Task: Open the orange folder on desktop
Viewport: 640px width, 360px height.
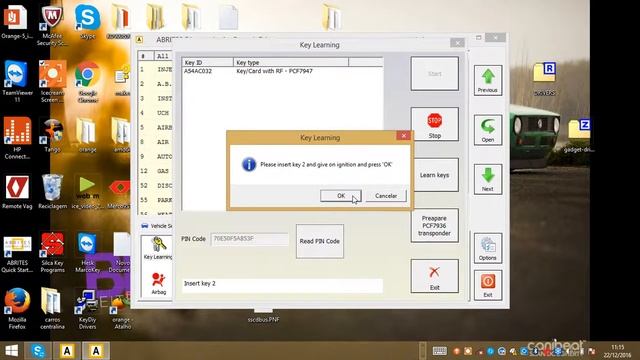Action: coord(87,136)
